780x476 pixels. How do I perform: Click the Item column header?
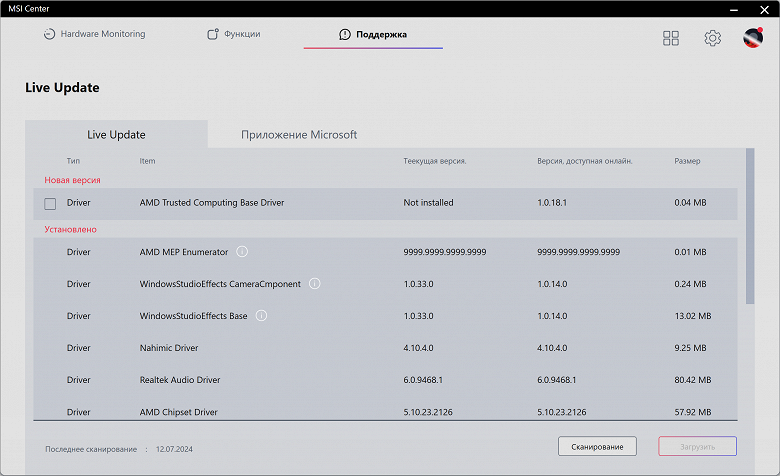click(147, 161)
